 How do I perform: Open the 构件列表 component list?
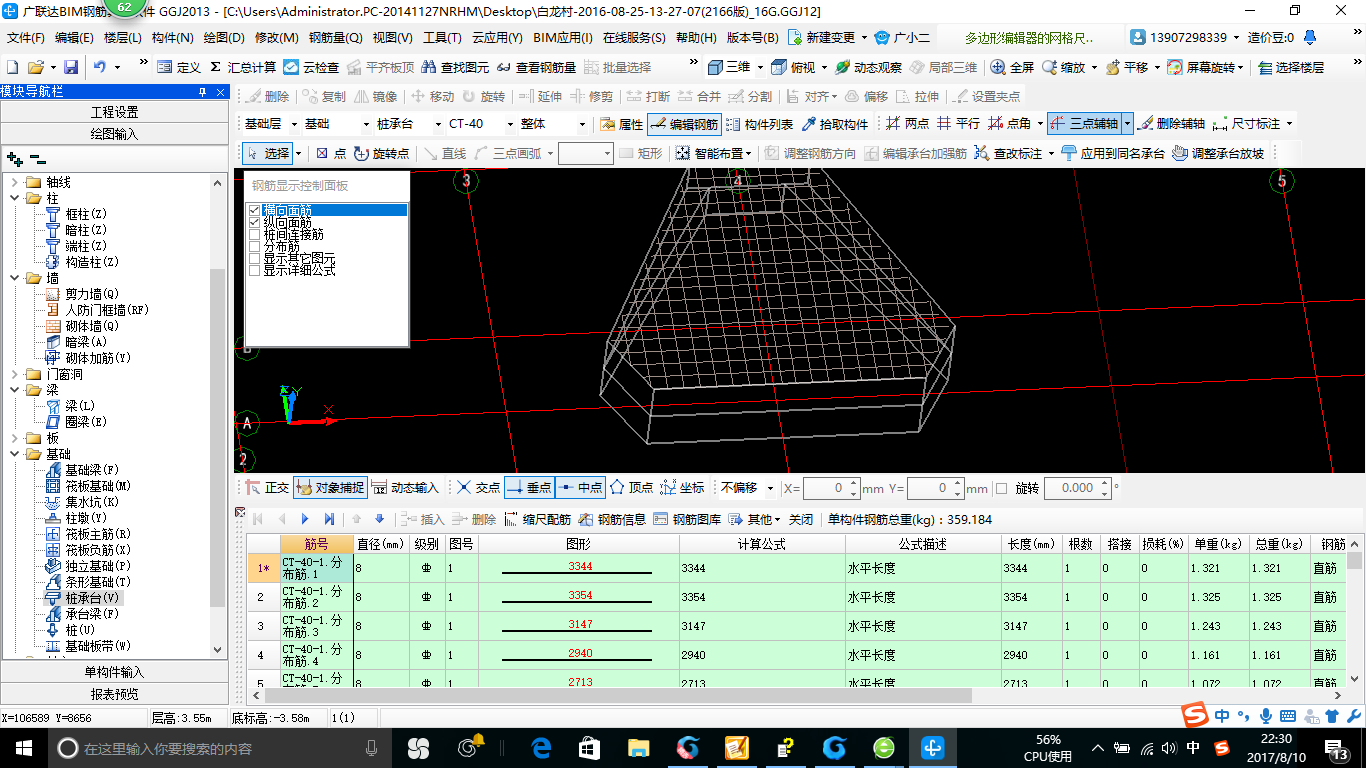tap(760, 124)
